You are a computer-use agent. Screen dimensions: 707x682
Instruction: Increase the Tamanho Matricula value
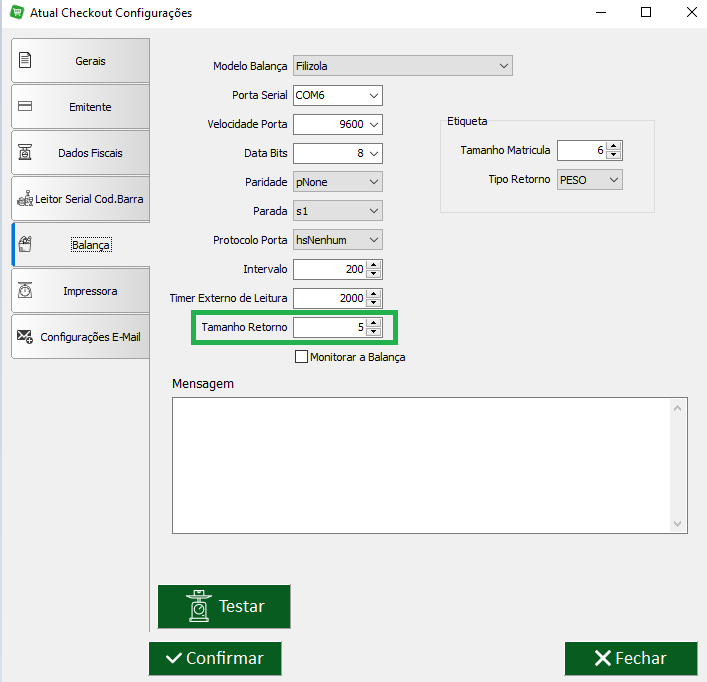coord(614,146)
